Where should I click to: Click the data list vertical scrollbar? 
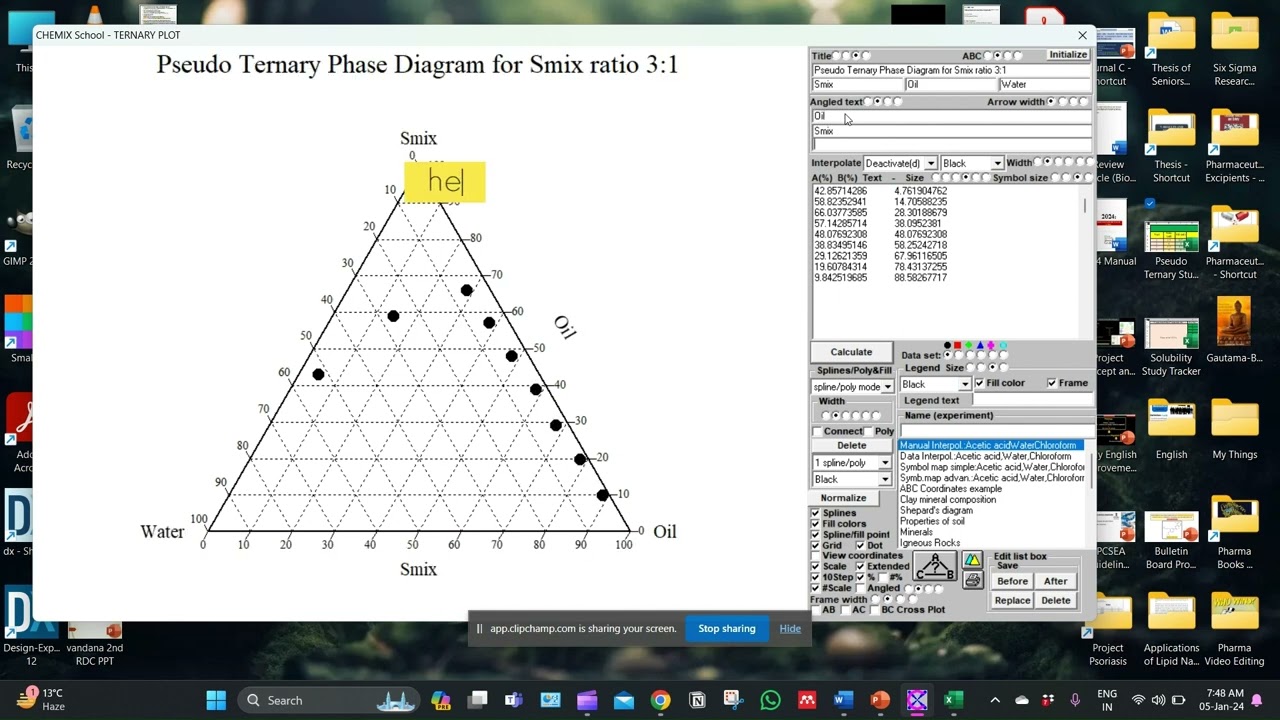click(1085, 262)
